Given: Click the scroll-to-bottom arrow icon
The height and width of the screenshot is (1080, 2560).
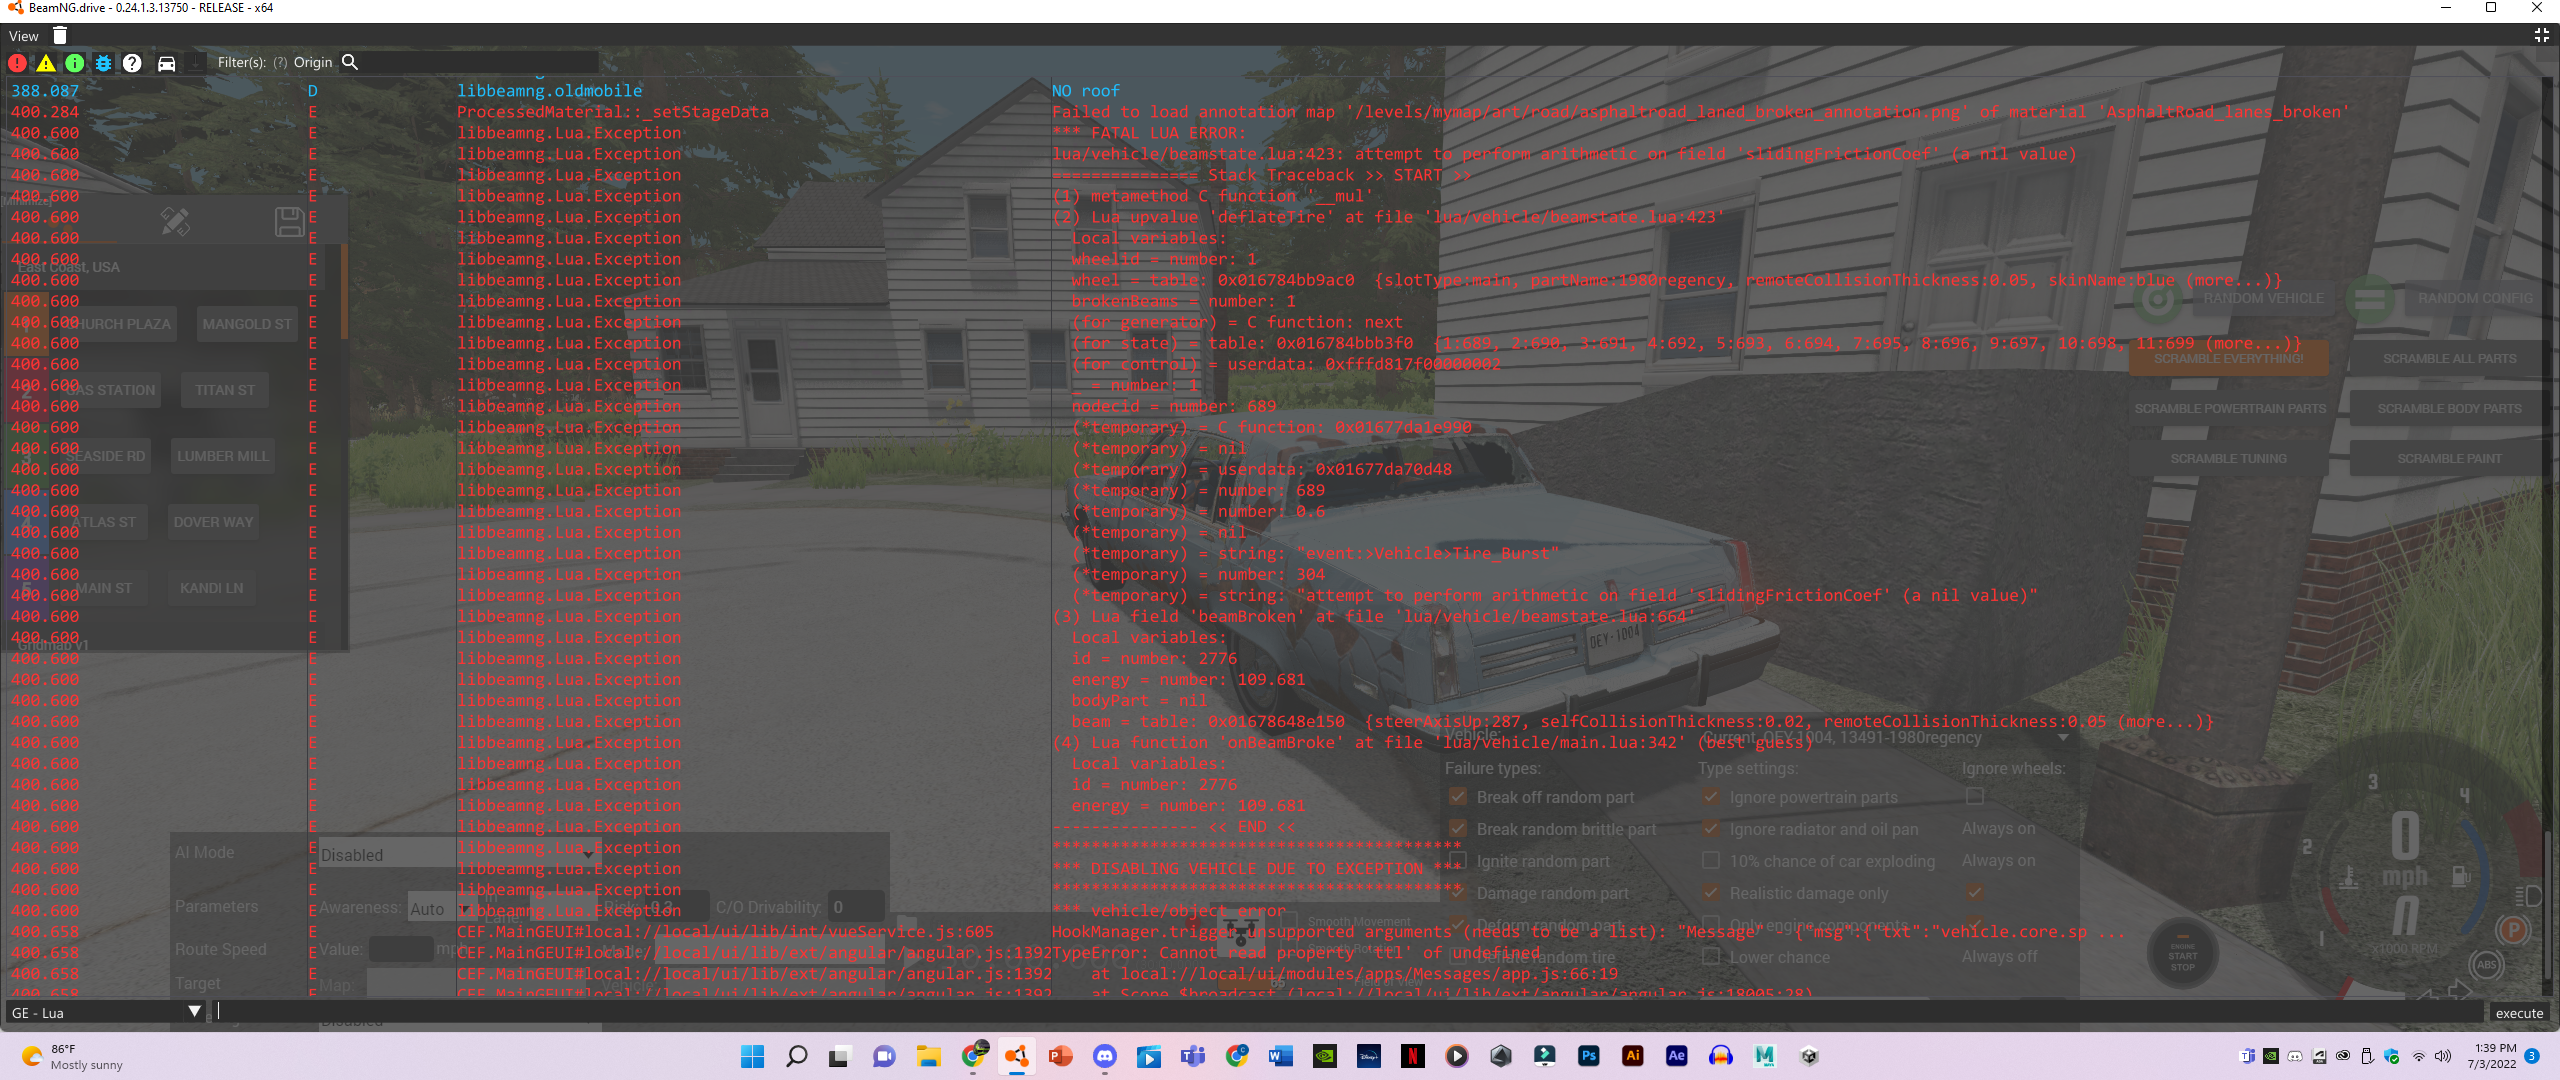Looking at the screenshot, I should [196, 63].
